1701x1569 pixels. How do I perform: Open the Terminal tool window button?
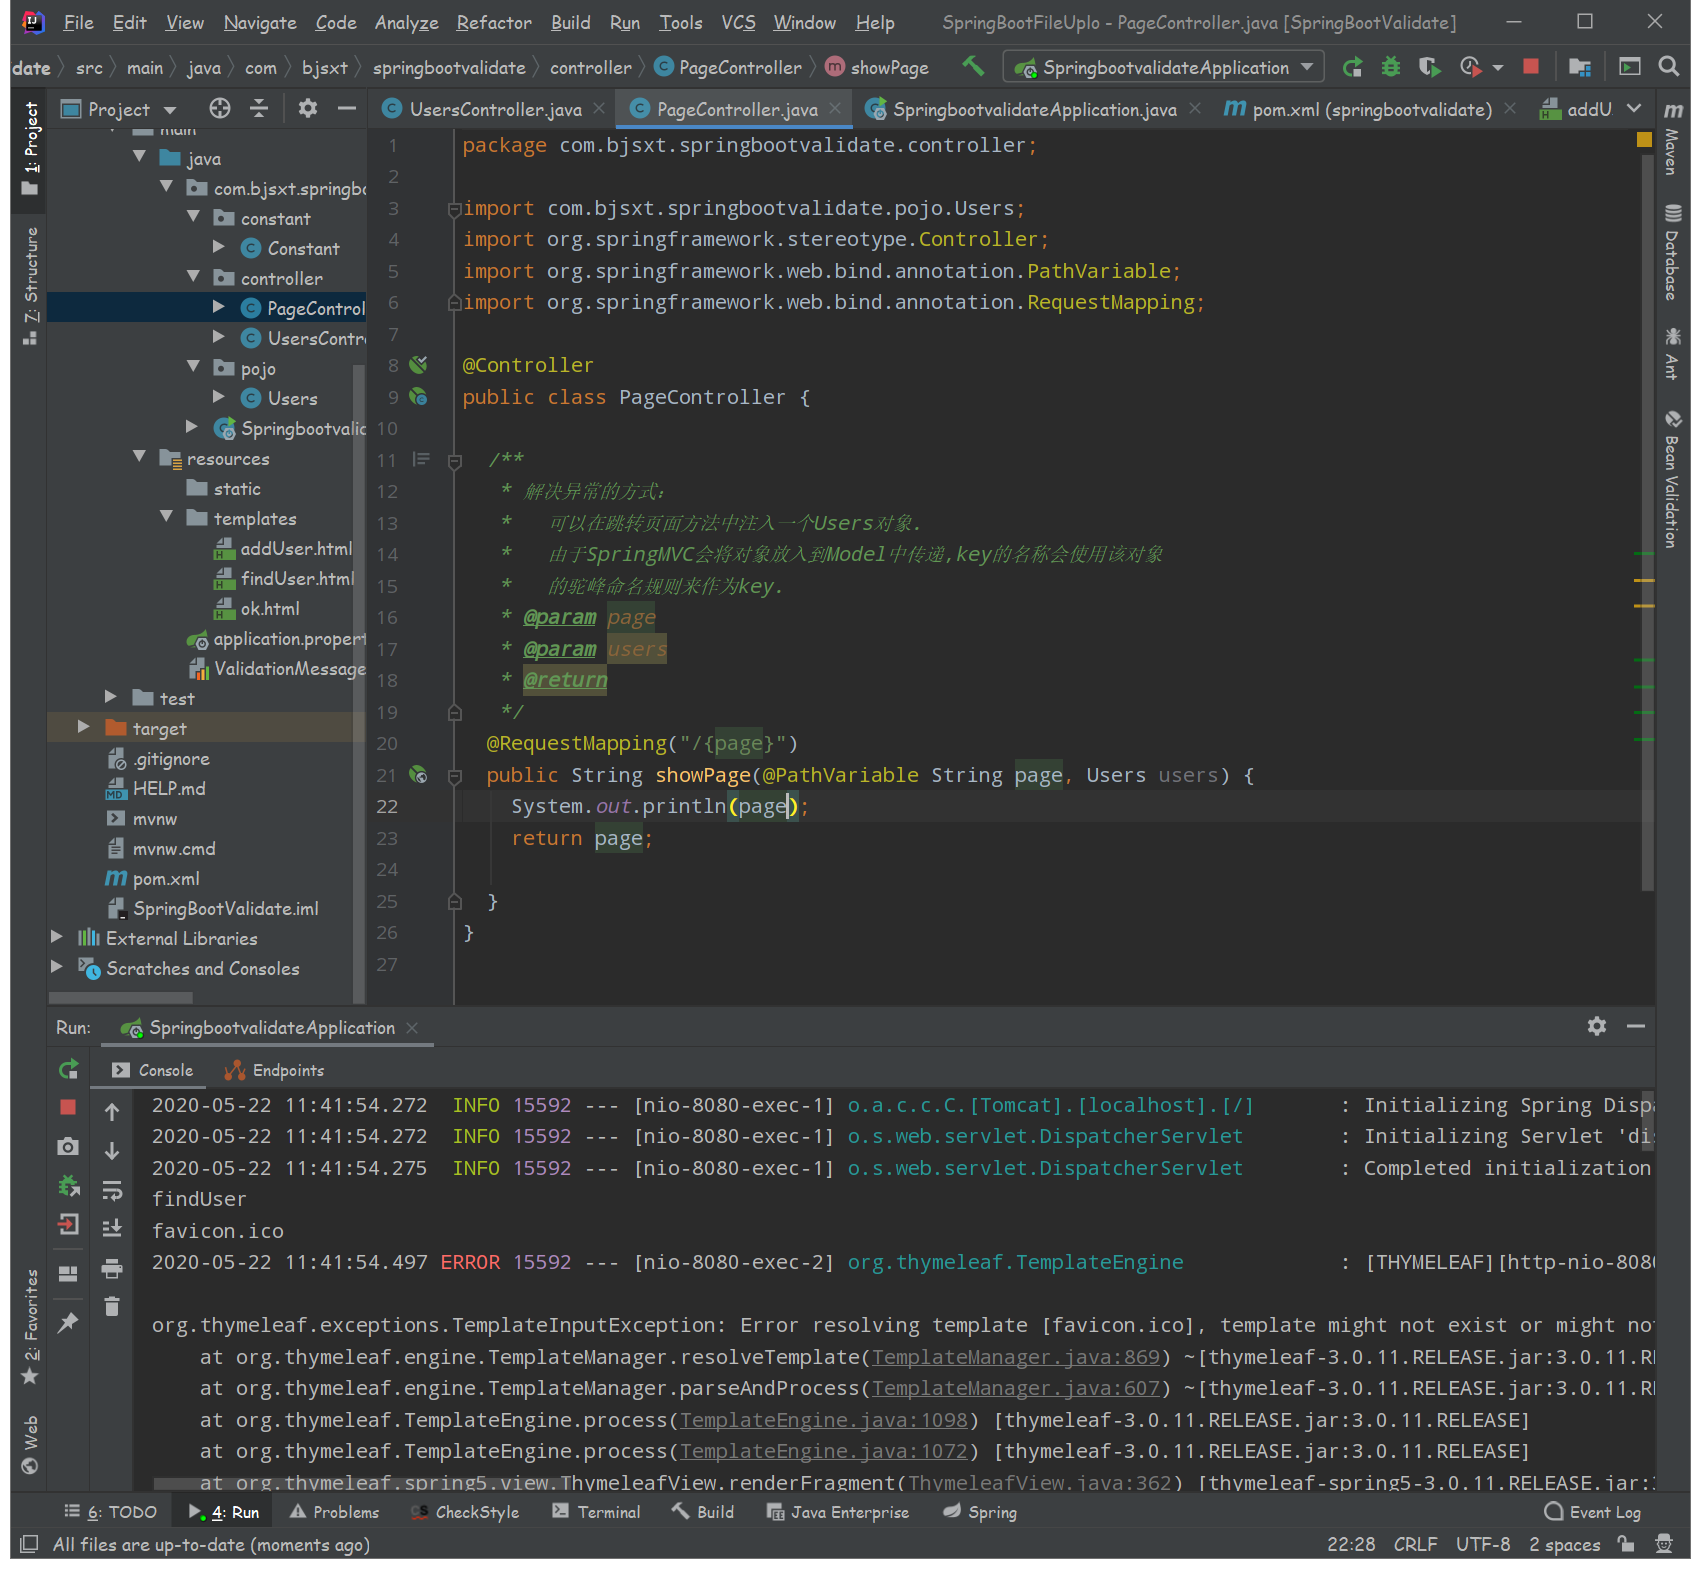[x=596, y=1512]
